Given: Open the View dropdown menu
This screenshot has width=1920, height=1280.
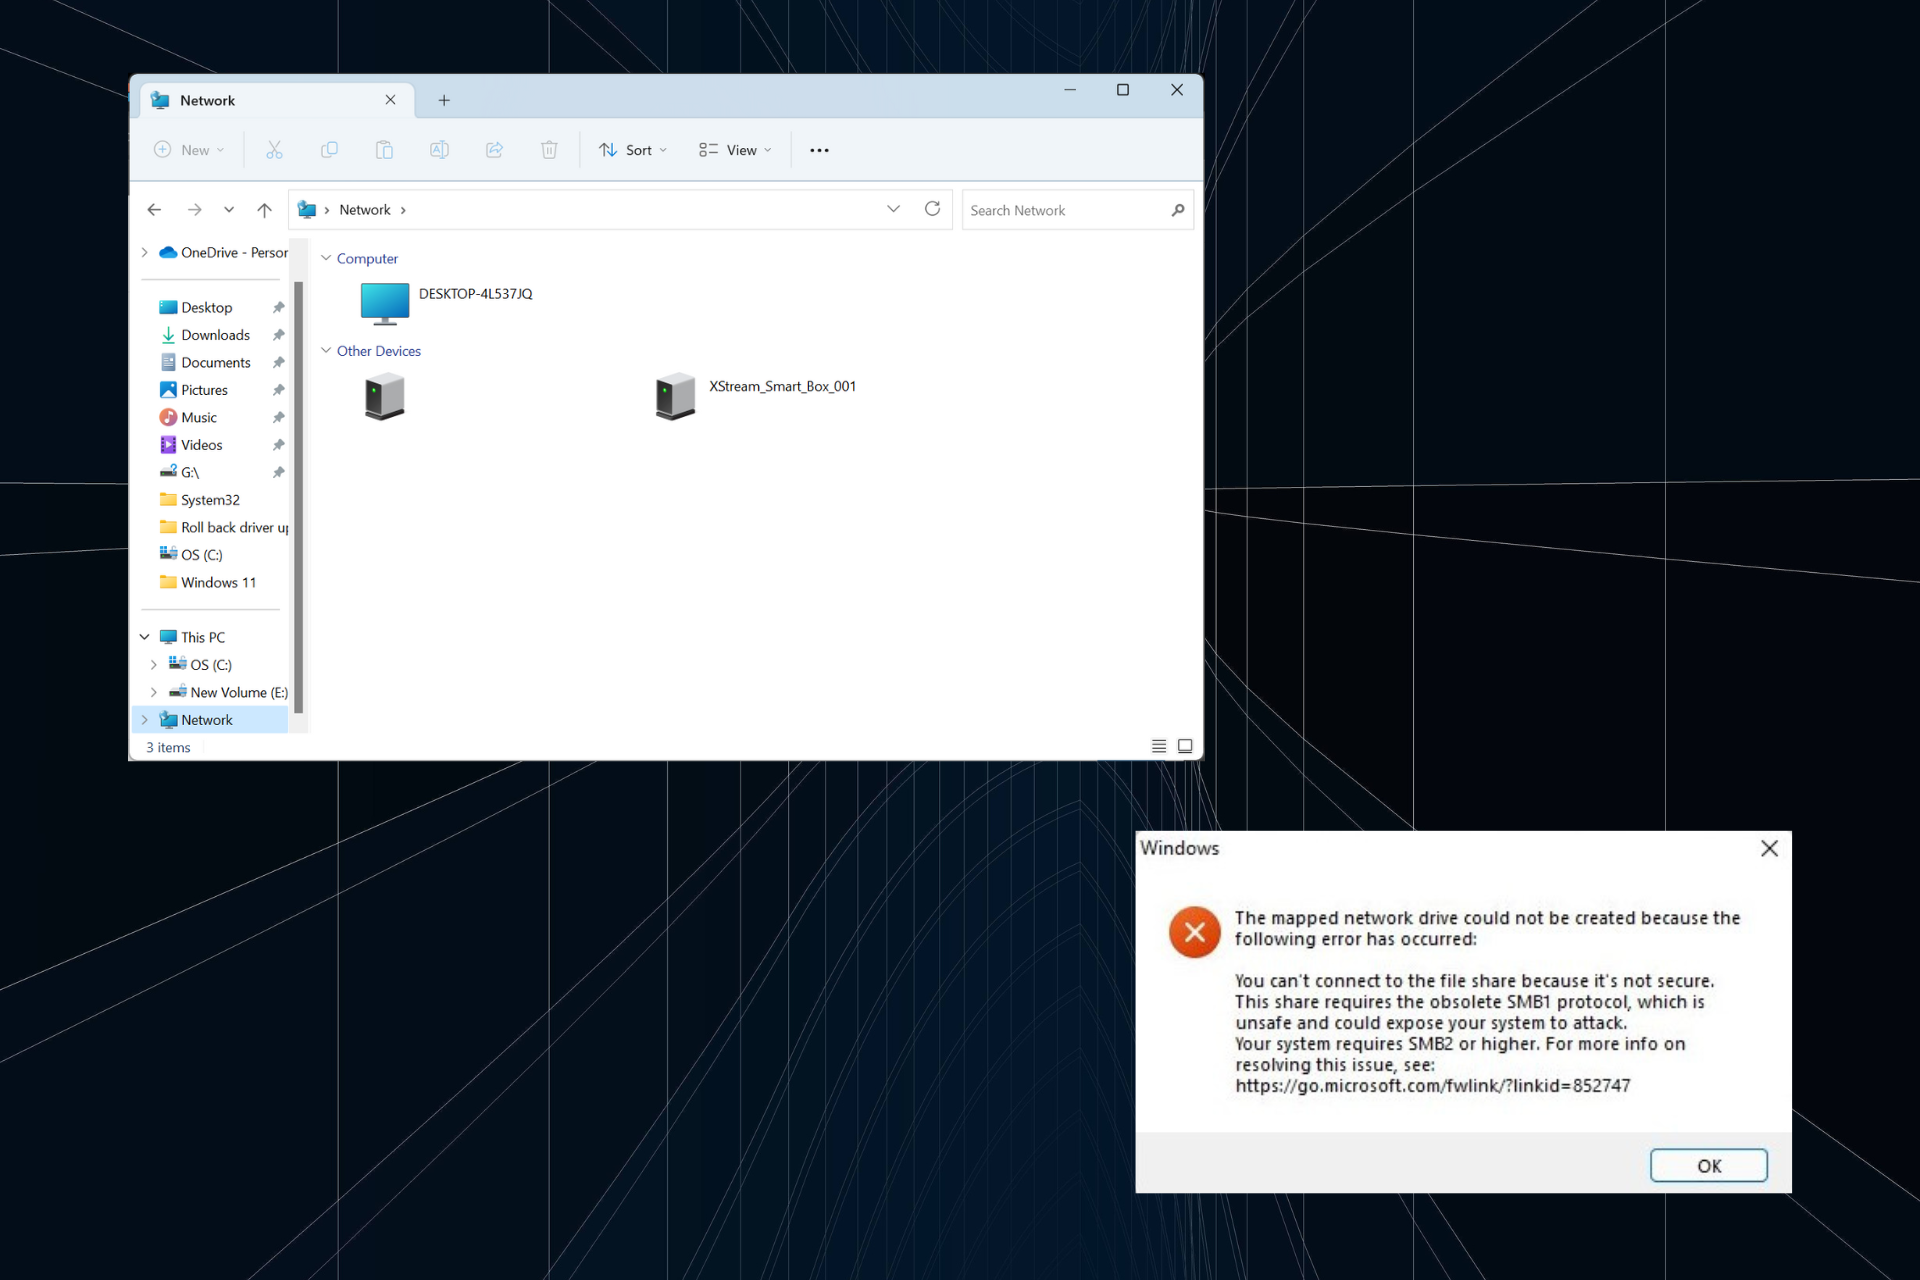Looking at the screenshot, I should pos(735,150).
